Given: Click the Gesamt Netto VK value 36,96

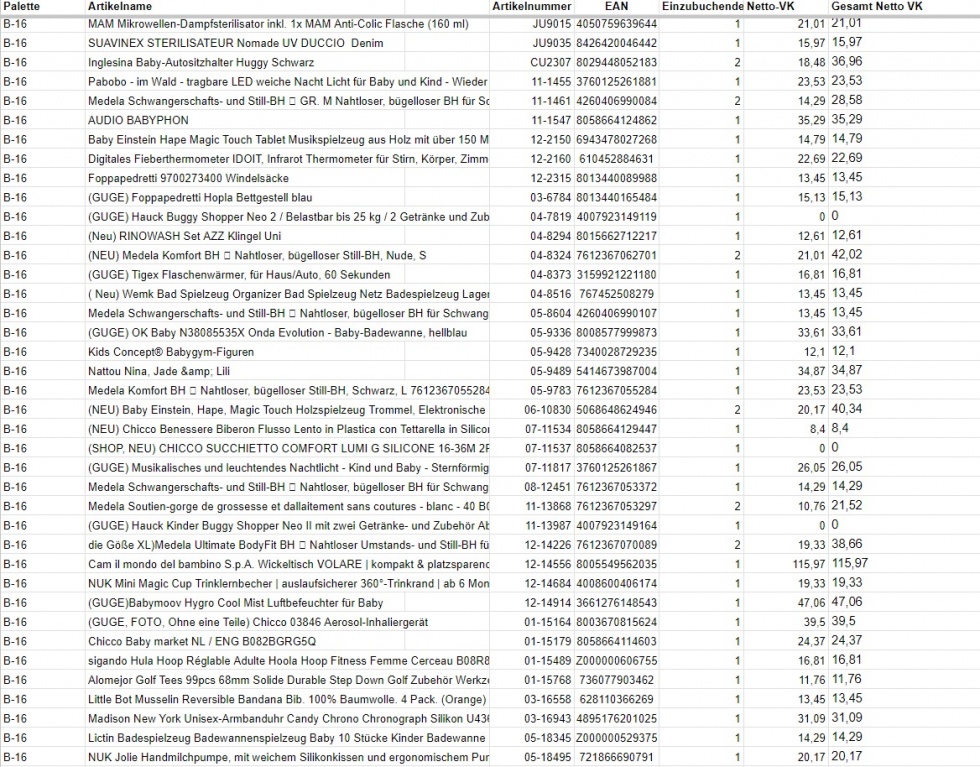Looking at the screenshot, I should (847, 62).
